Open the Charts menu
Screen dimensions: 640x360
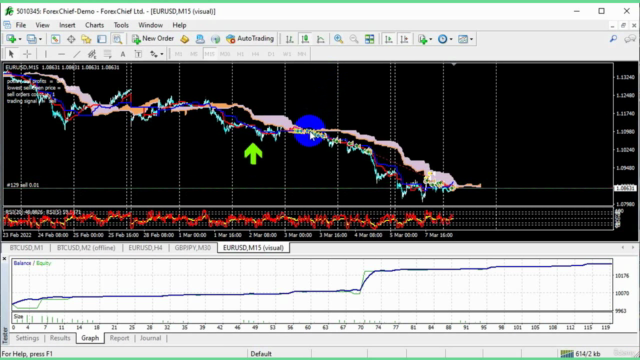pos(94,25)
